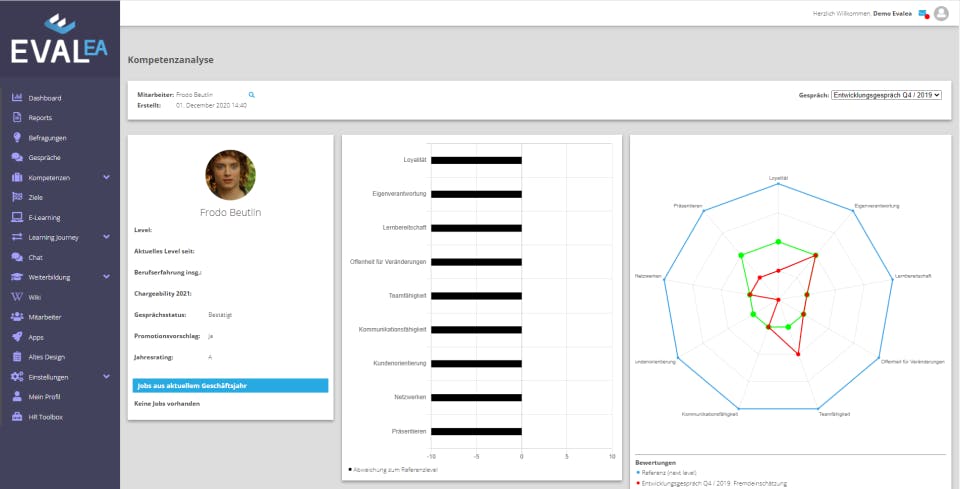Open the Apps page link
Screen dimensions: 960x489
tap(36, 337)
